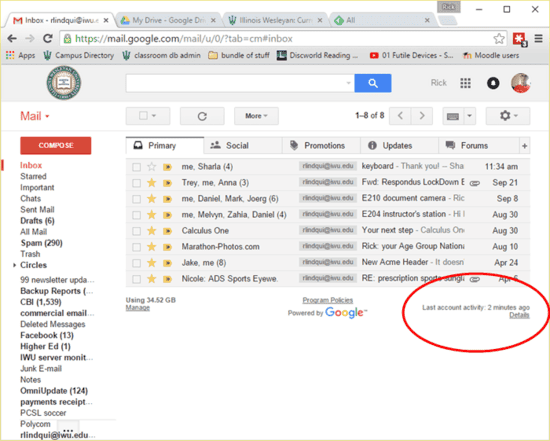Screen dimensions: 550x441
Task: Open the Program Policies link
Action: tap(328, 300)
